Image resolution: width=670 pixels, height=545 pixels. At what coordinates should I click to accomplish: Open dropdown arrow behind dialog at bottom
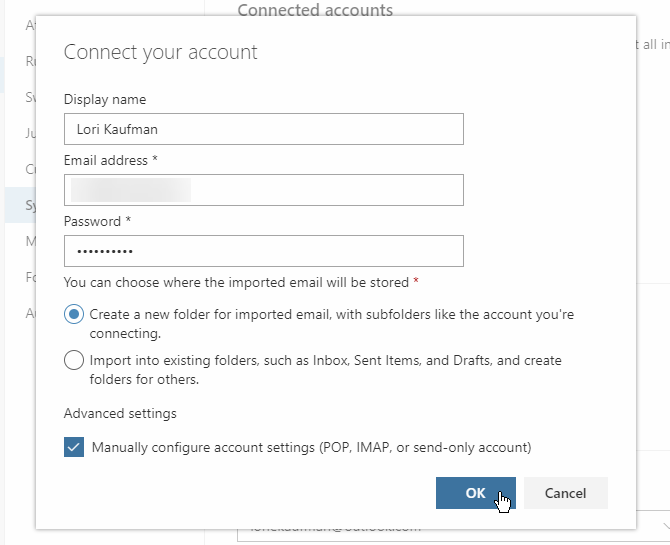click(x=666, y=526)
